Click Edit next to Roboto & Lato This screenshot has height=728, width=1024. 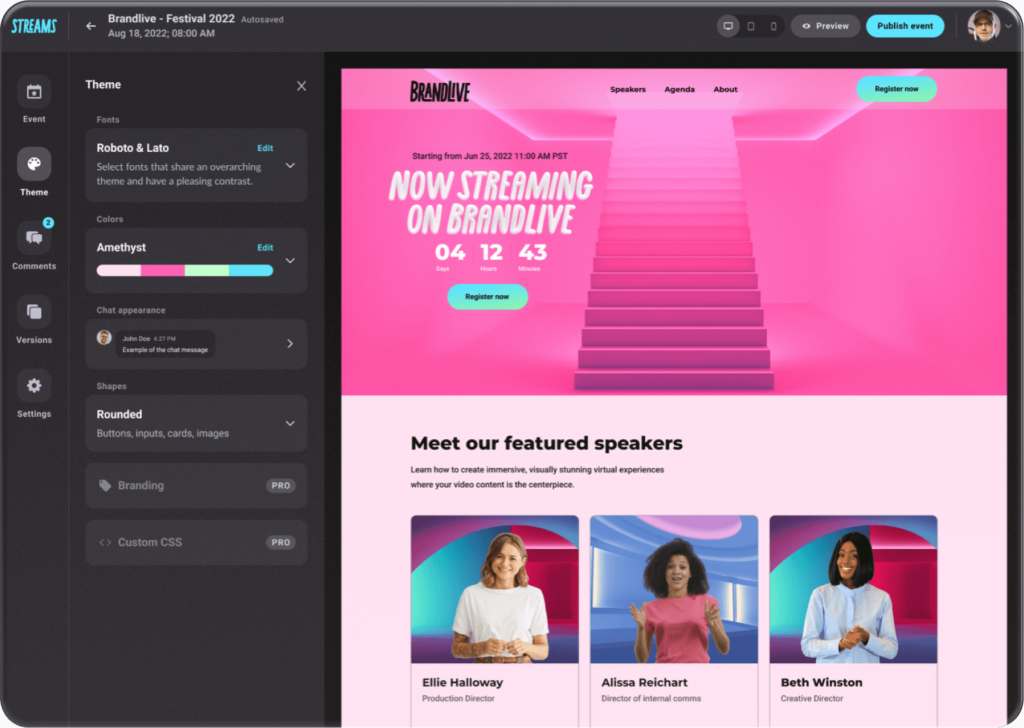click(265, 147)
